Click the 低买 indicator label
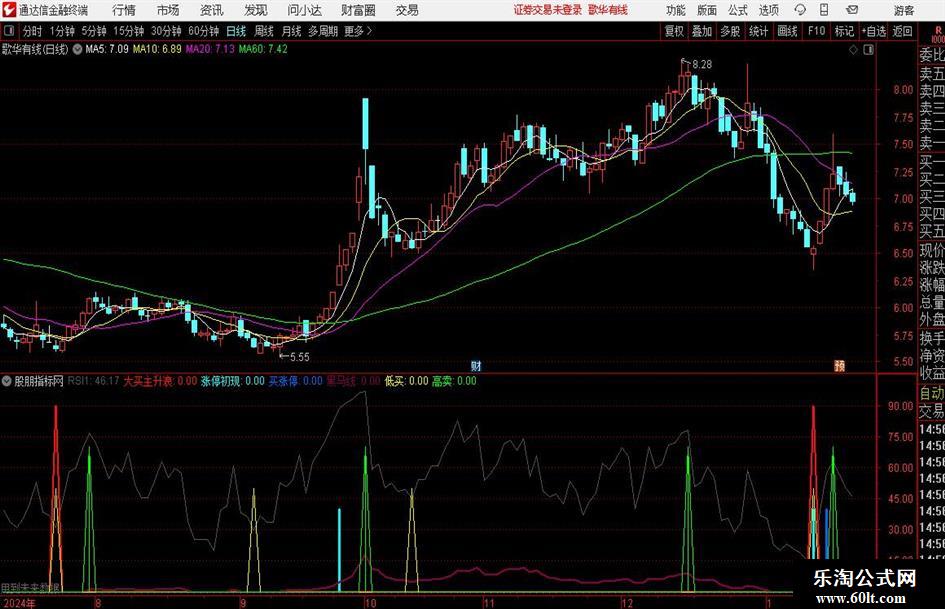This screenshot has width=945, height=609. click(x=406, y=381)
